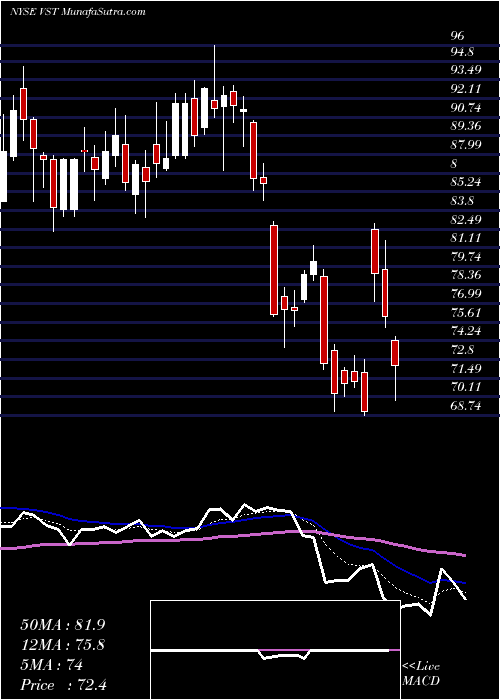The height and width of the screenshot is (700, 500).
Task: Select the 75.61 price axis label
Action: [x=466, y=312]
